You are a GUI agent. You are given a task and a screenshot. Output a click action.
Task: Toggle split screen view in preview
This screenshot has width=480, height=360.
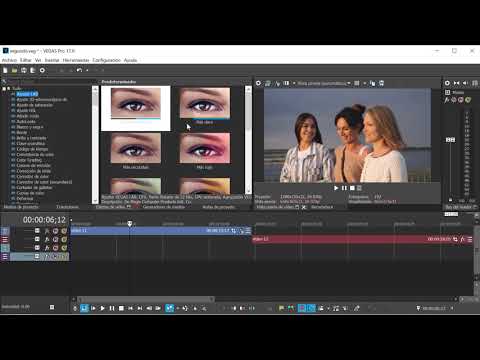pos(286,83)
